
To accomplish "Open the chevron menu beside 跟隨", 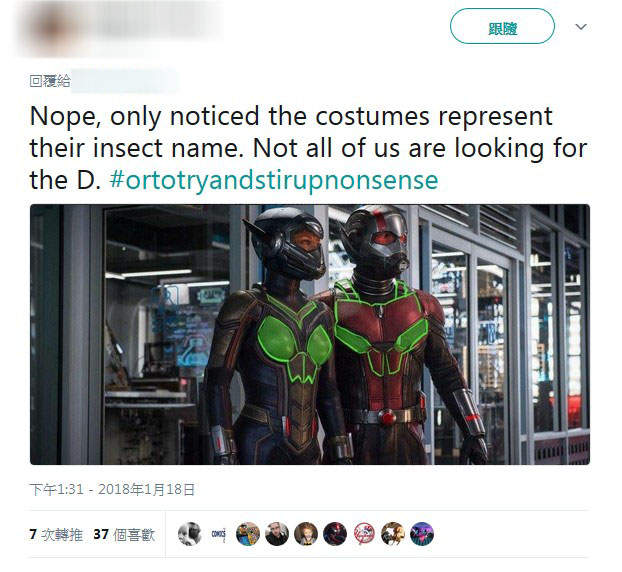I will pyautogui.click(x=581, y=27).
